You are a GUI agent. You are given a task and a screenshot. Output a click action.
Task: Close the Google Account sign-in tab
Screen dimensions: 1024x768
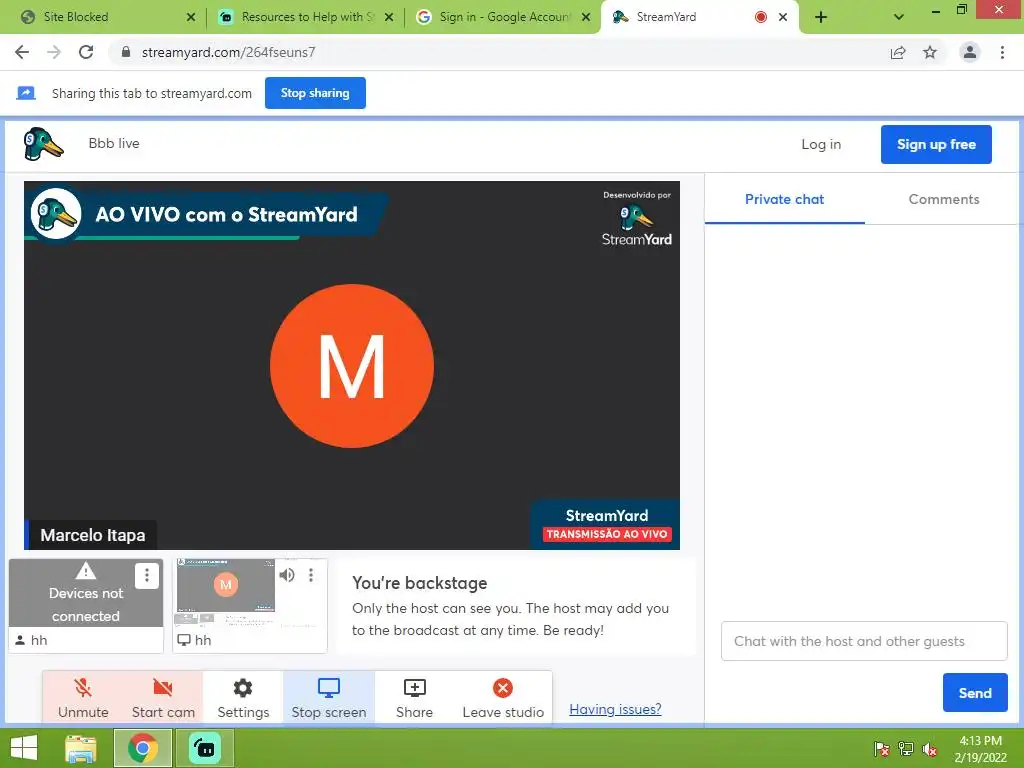tap(586, 17)
